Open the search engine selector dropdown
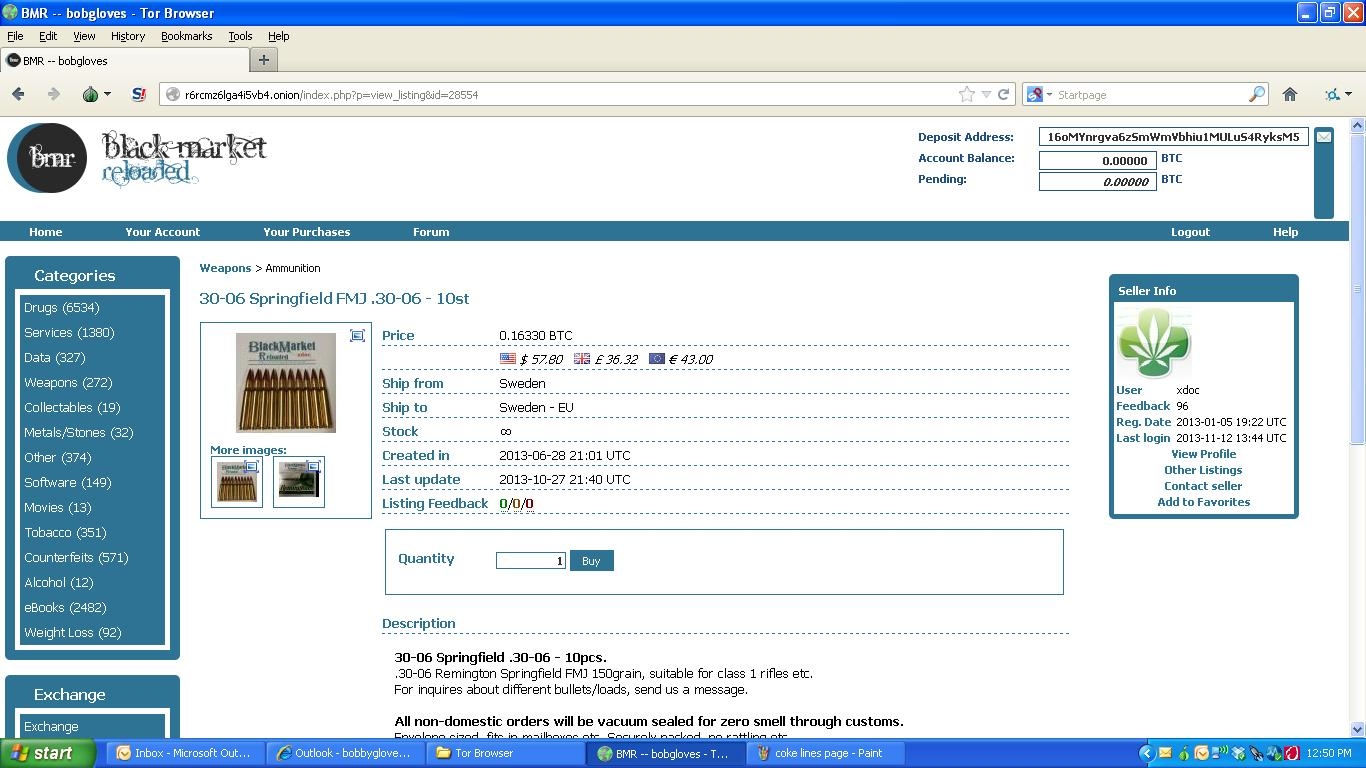The height and width of the screenshot is (768, 1366). [1039, 94]
